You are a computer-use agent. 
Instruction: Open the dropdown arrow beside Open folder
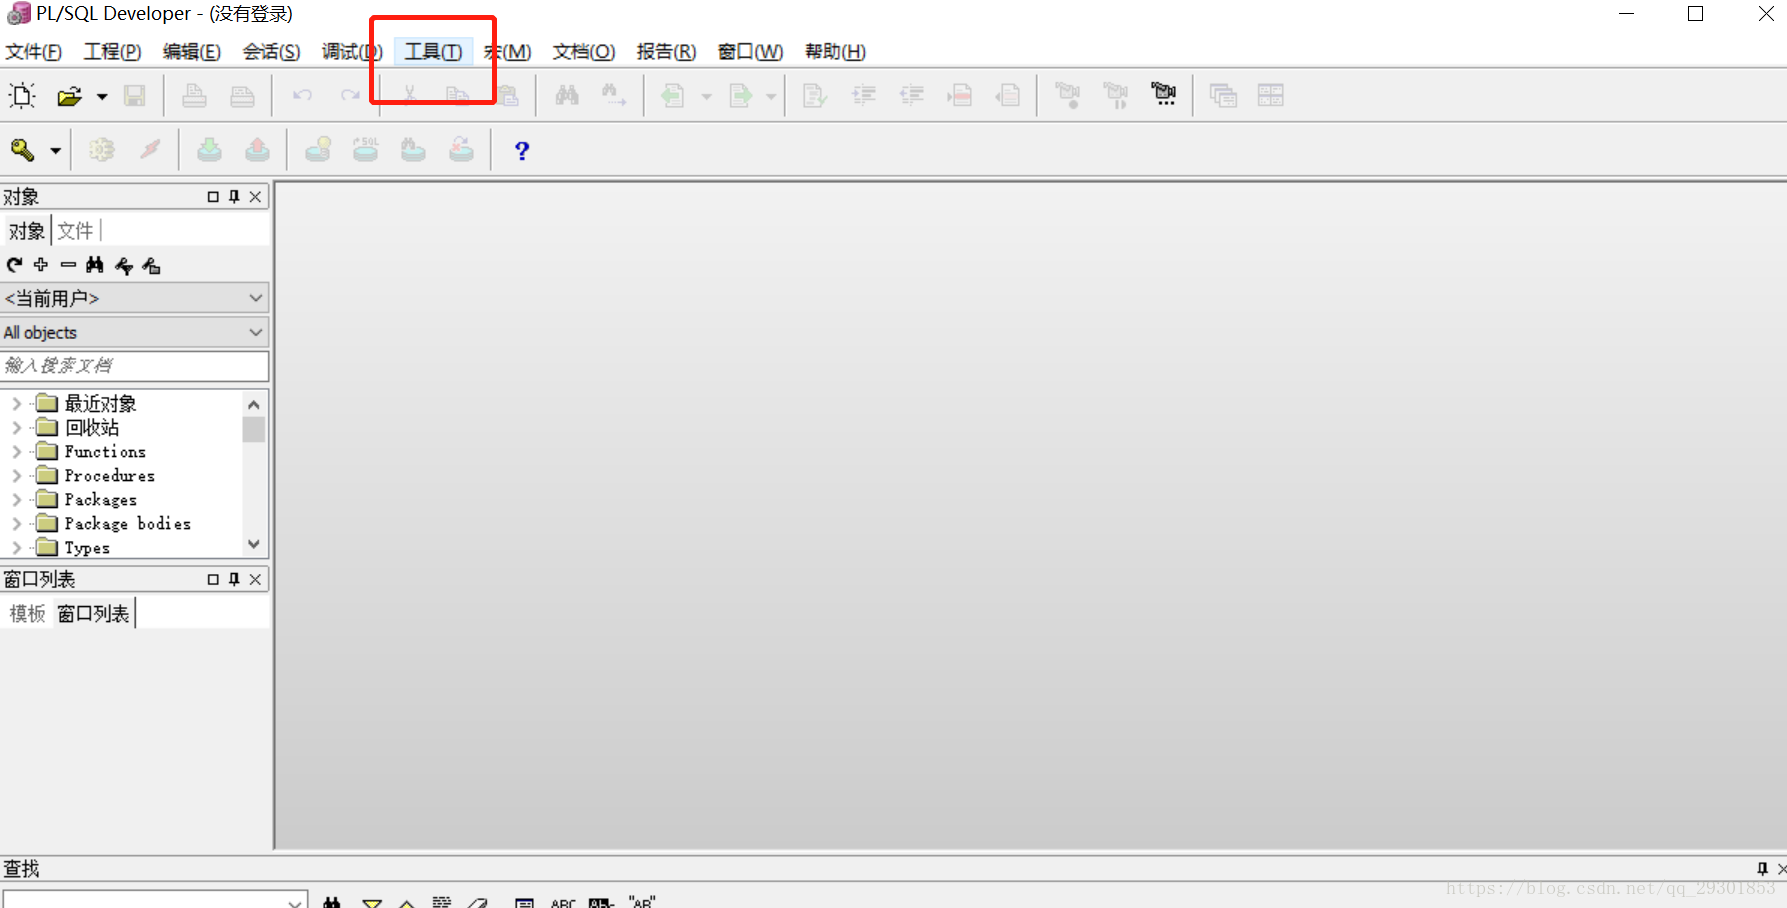(101, 97)
